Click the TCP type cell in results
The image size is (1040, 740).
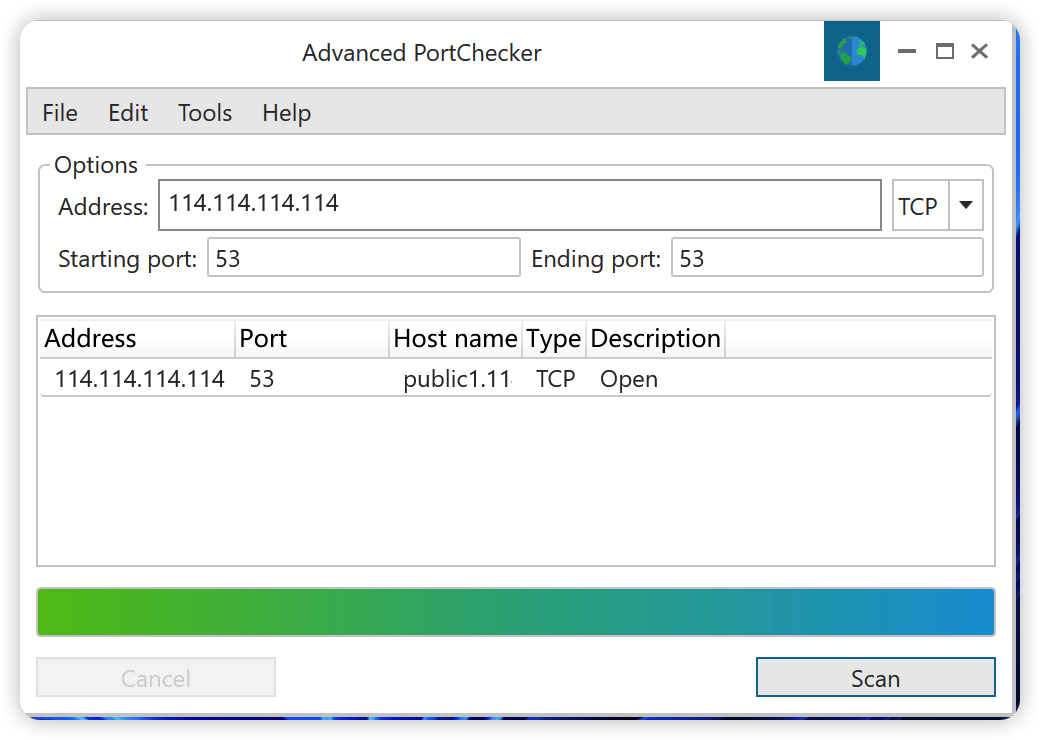(x=555, y=379)
